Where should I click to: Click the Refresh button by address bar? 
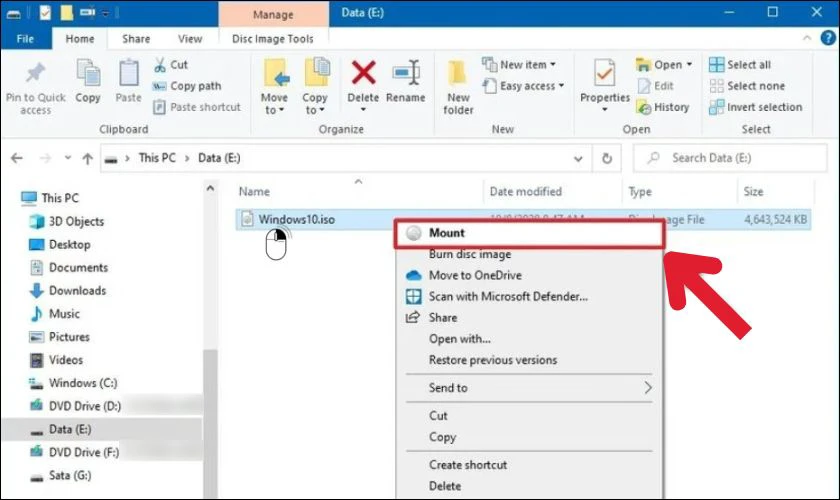[x=606, y=158]
